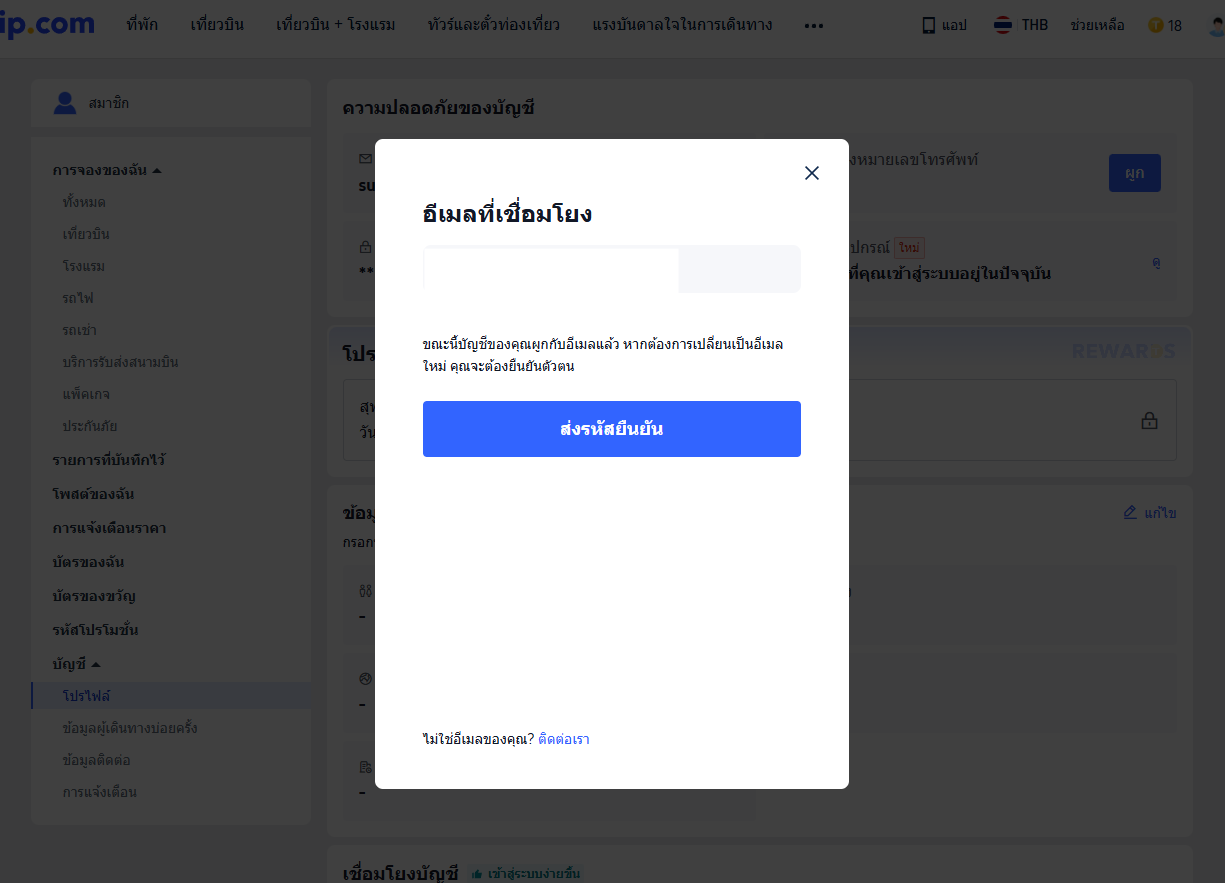Click the mobile app icon
The image size is (1225, 883).
[x=929, y=25]
